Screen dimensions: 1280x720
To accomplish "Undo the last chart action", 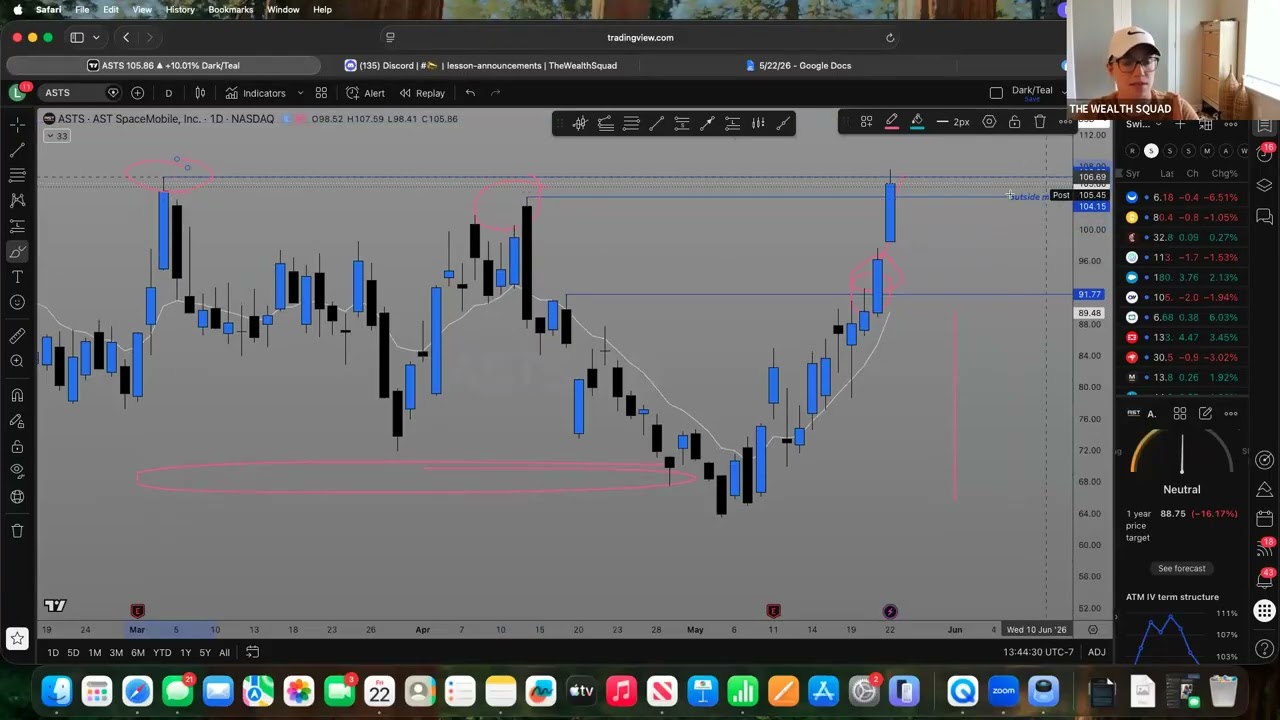I will pos(470,93).
